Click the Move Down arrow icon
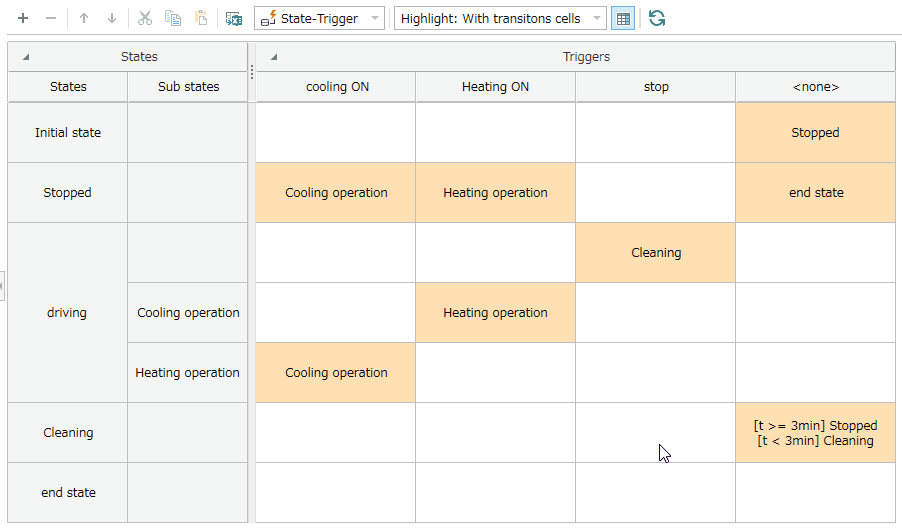Viewport: 902px width, 531px height. coord(112,18)
